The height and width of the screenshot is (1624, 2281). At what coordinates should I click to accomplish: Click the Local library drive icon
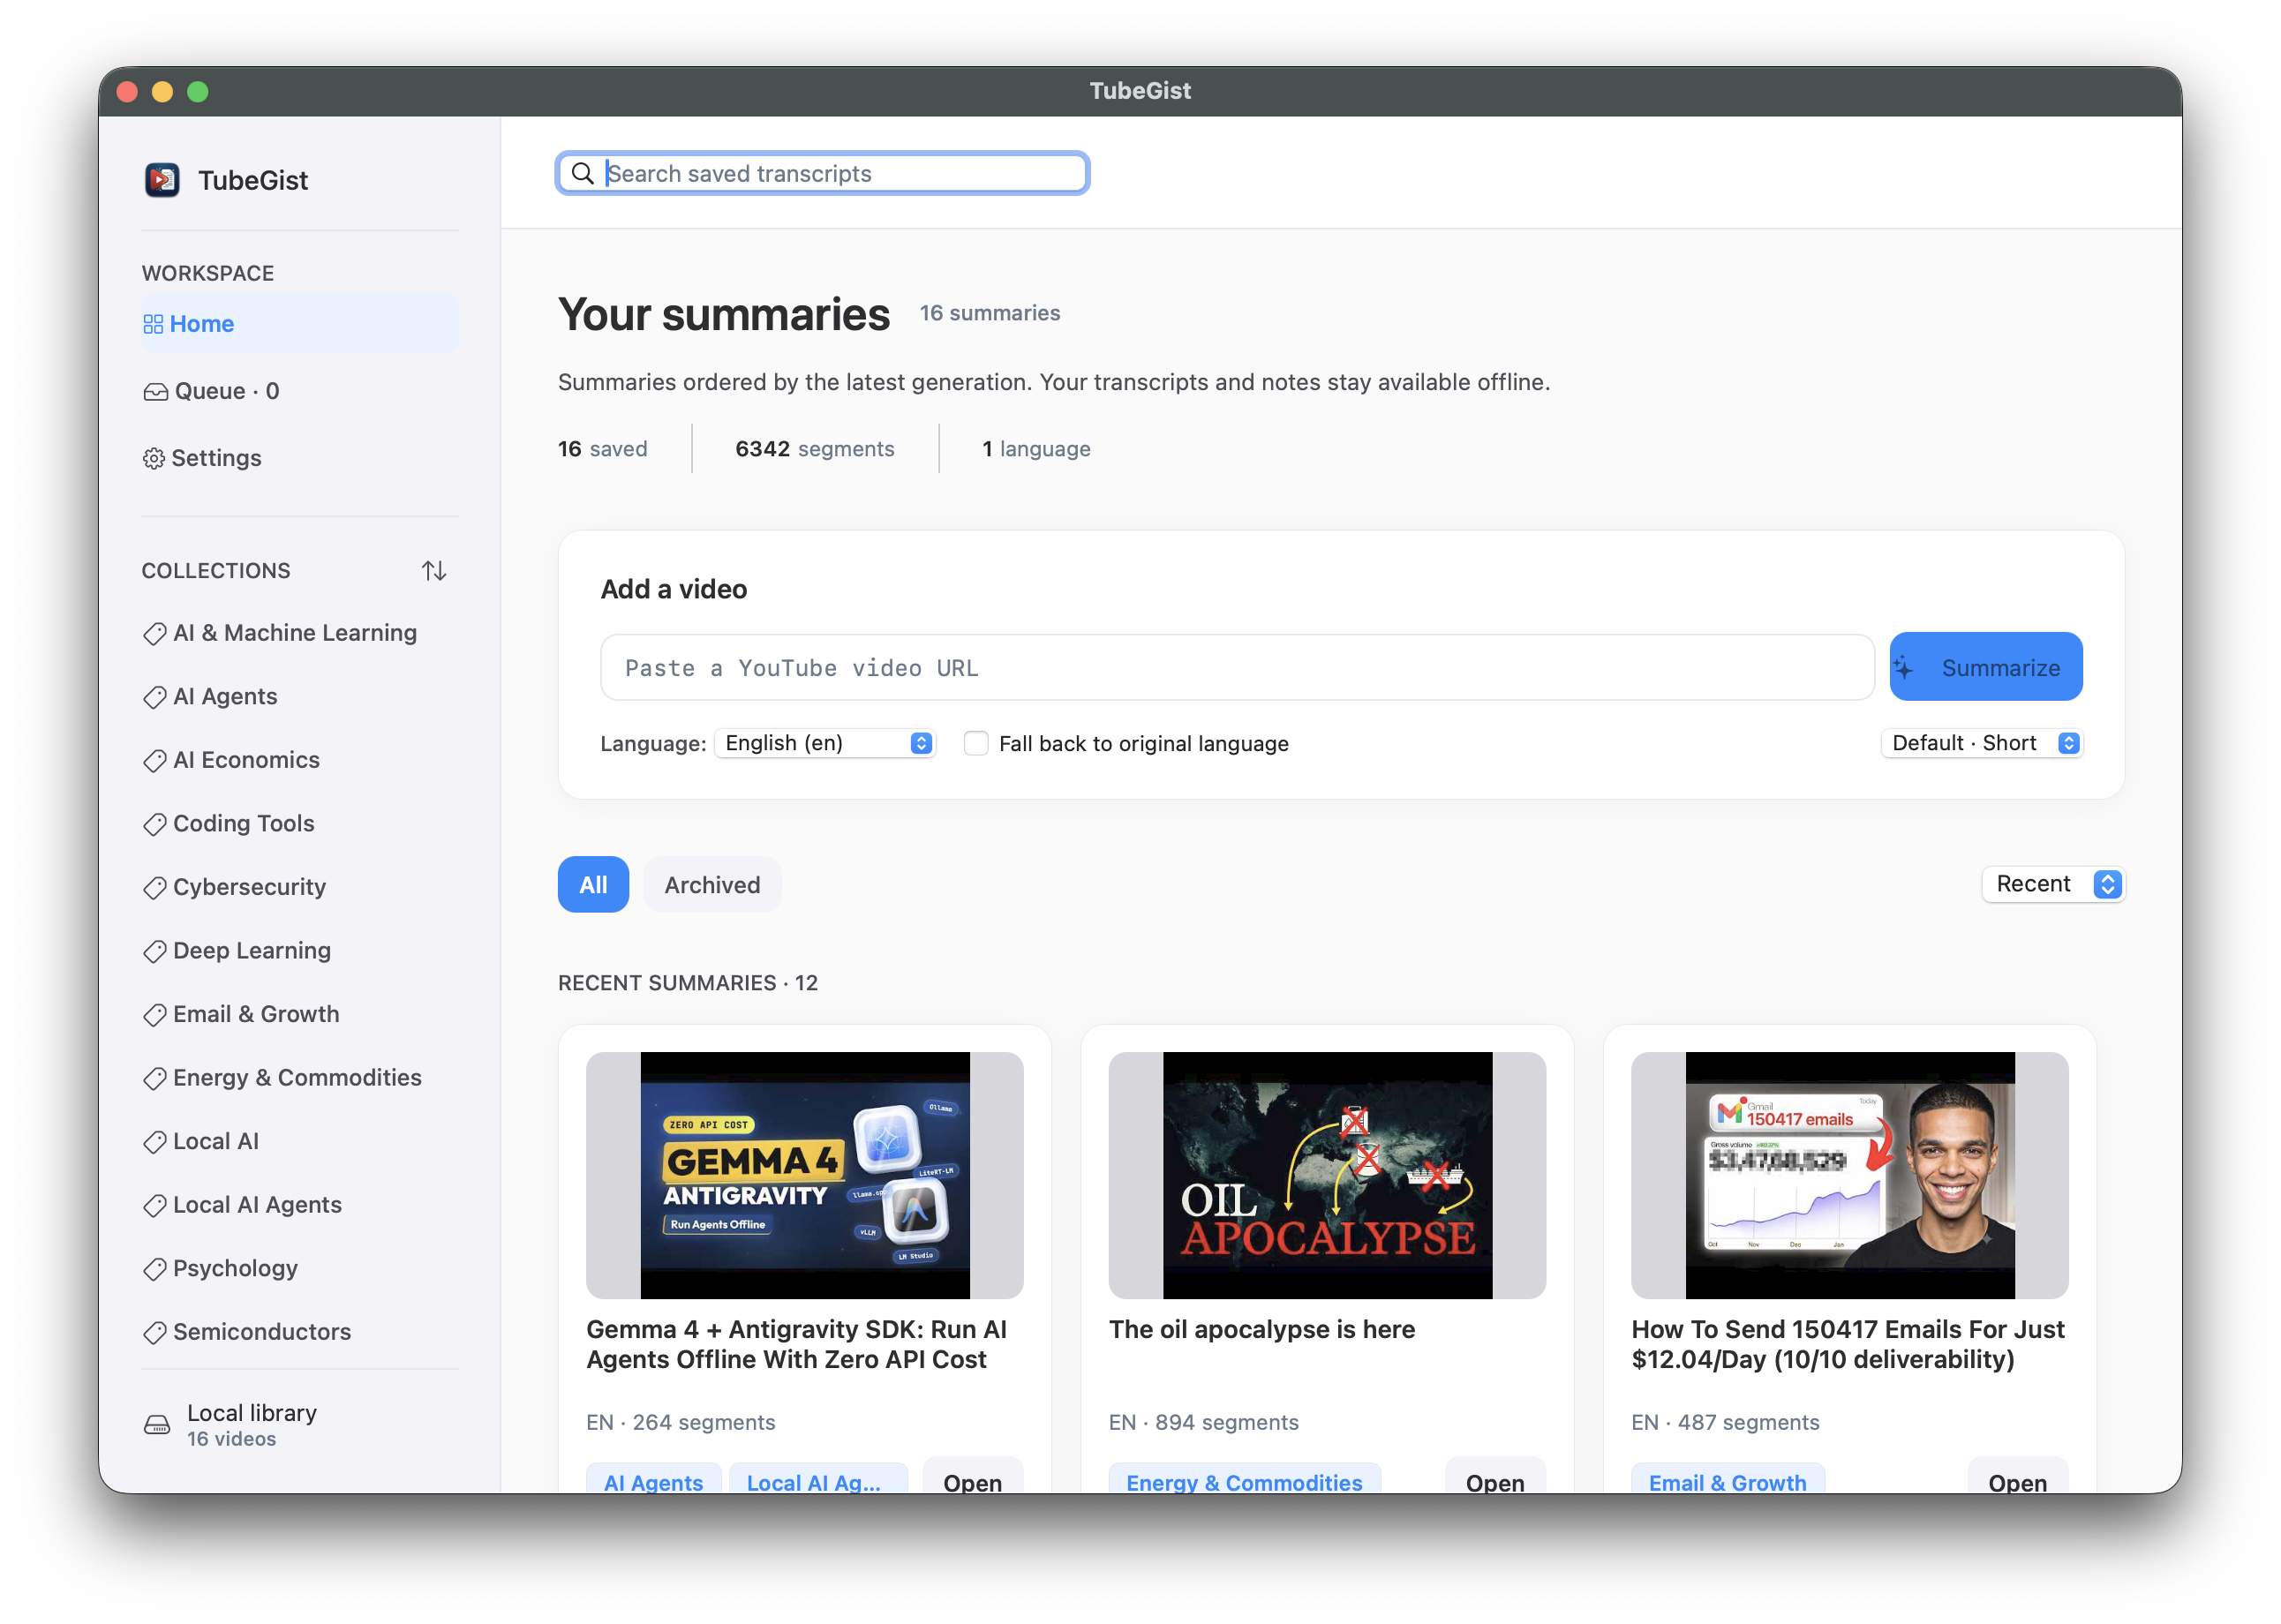pyautogui.click(x=157, y=1425)
